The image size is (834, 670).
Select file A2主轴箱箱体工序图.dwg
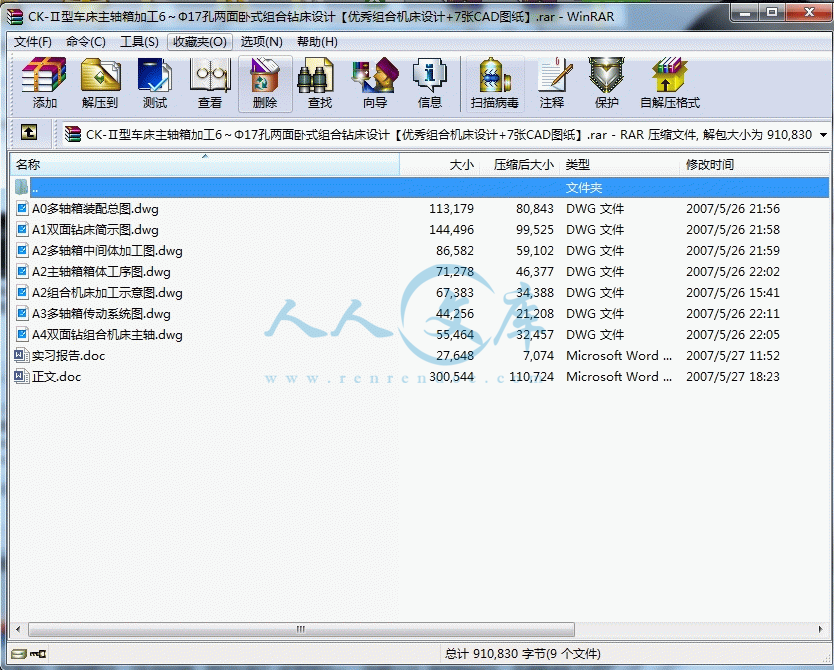(x=101, y=272)
